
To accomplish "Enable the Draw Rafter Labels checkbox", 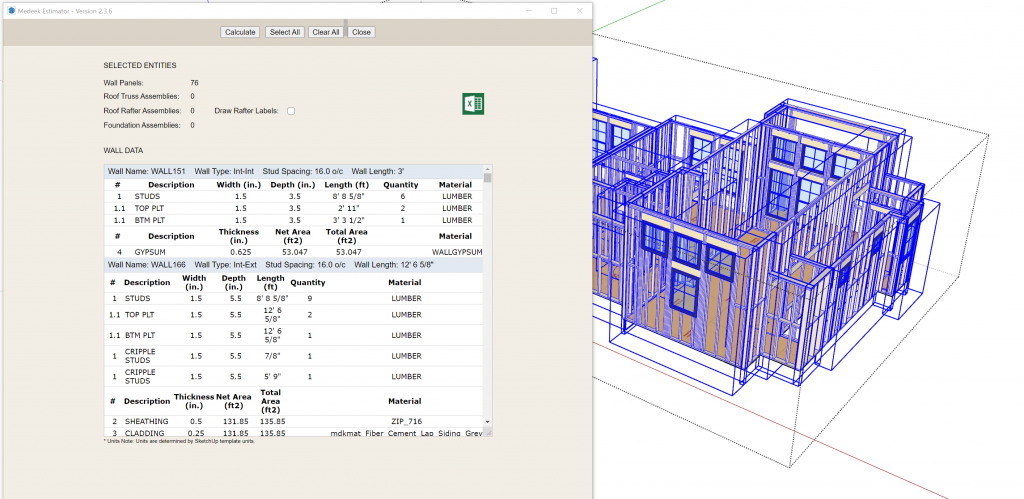I will (291, 111).
